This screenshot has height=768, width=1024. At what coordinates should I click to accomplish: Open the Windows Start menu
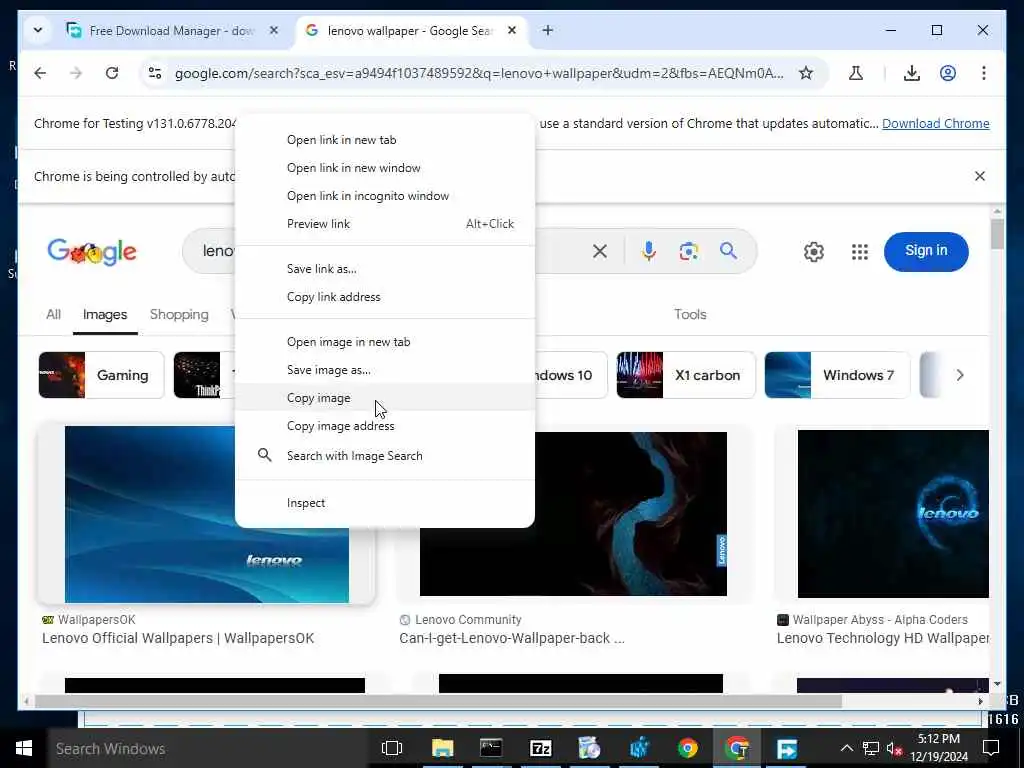pos(24,748)
